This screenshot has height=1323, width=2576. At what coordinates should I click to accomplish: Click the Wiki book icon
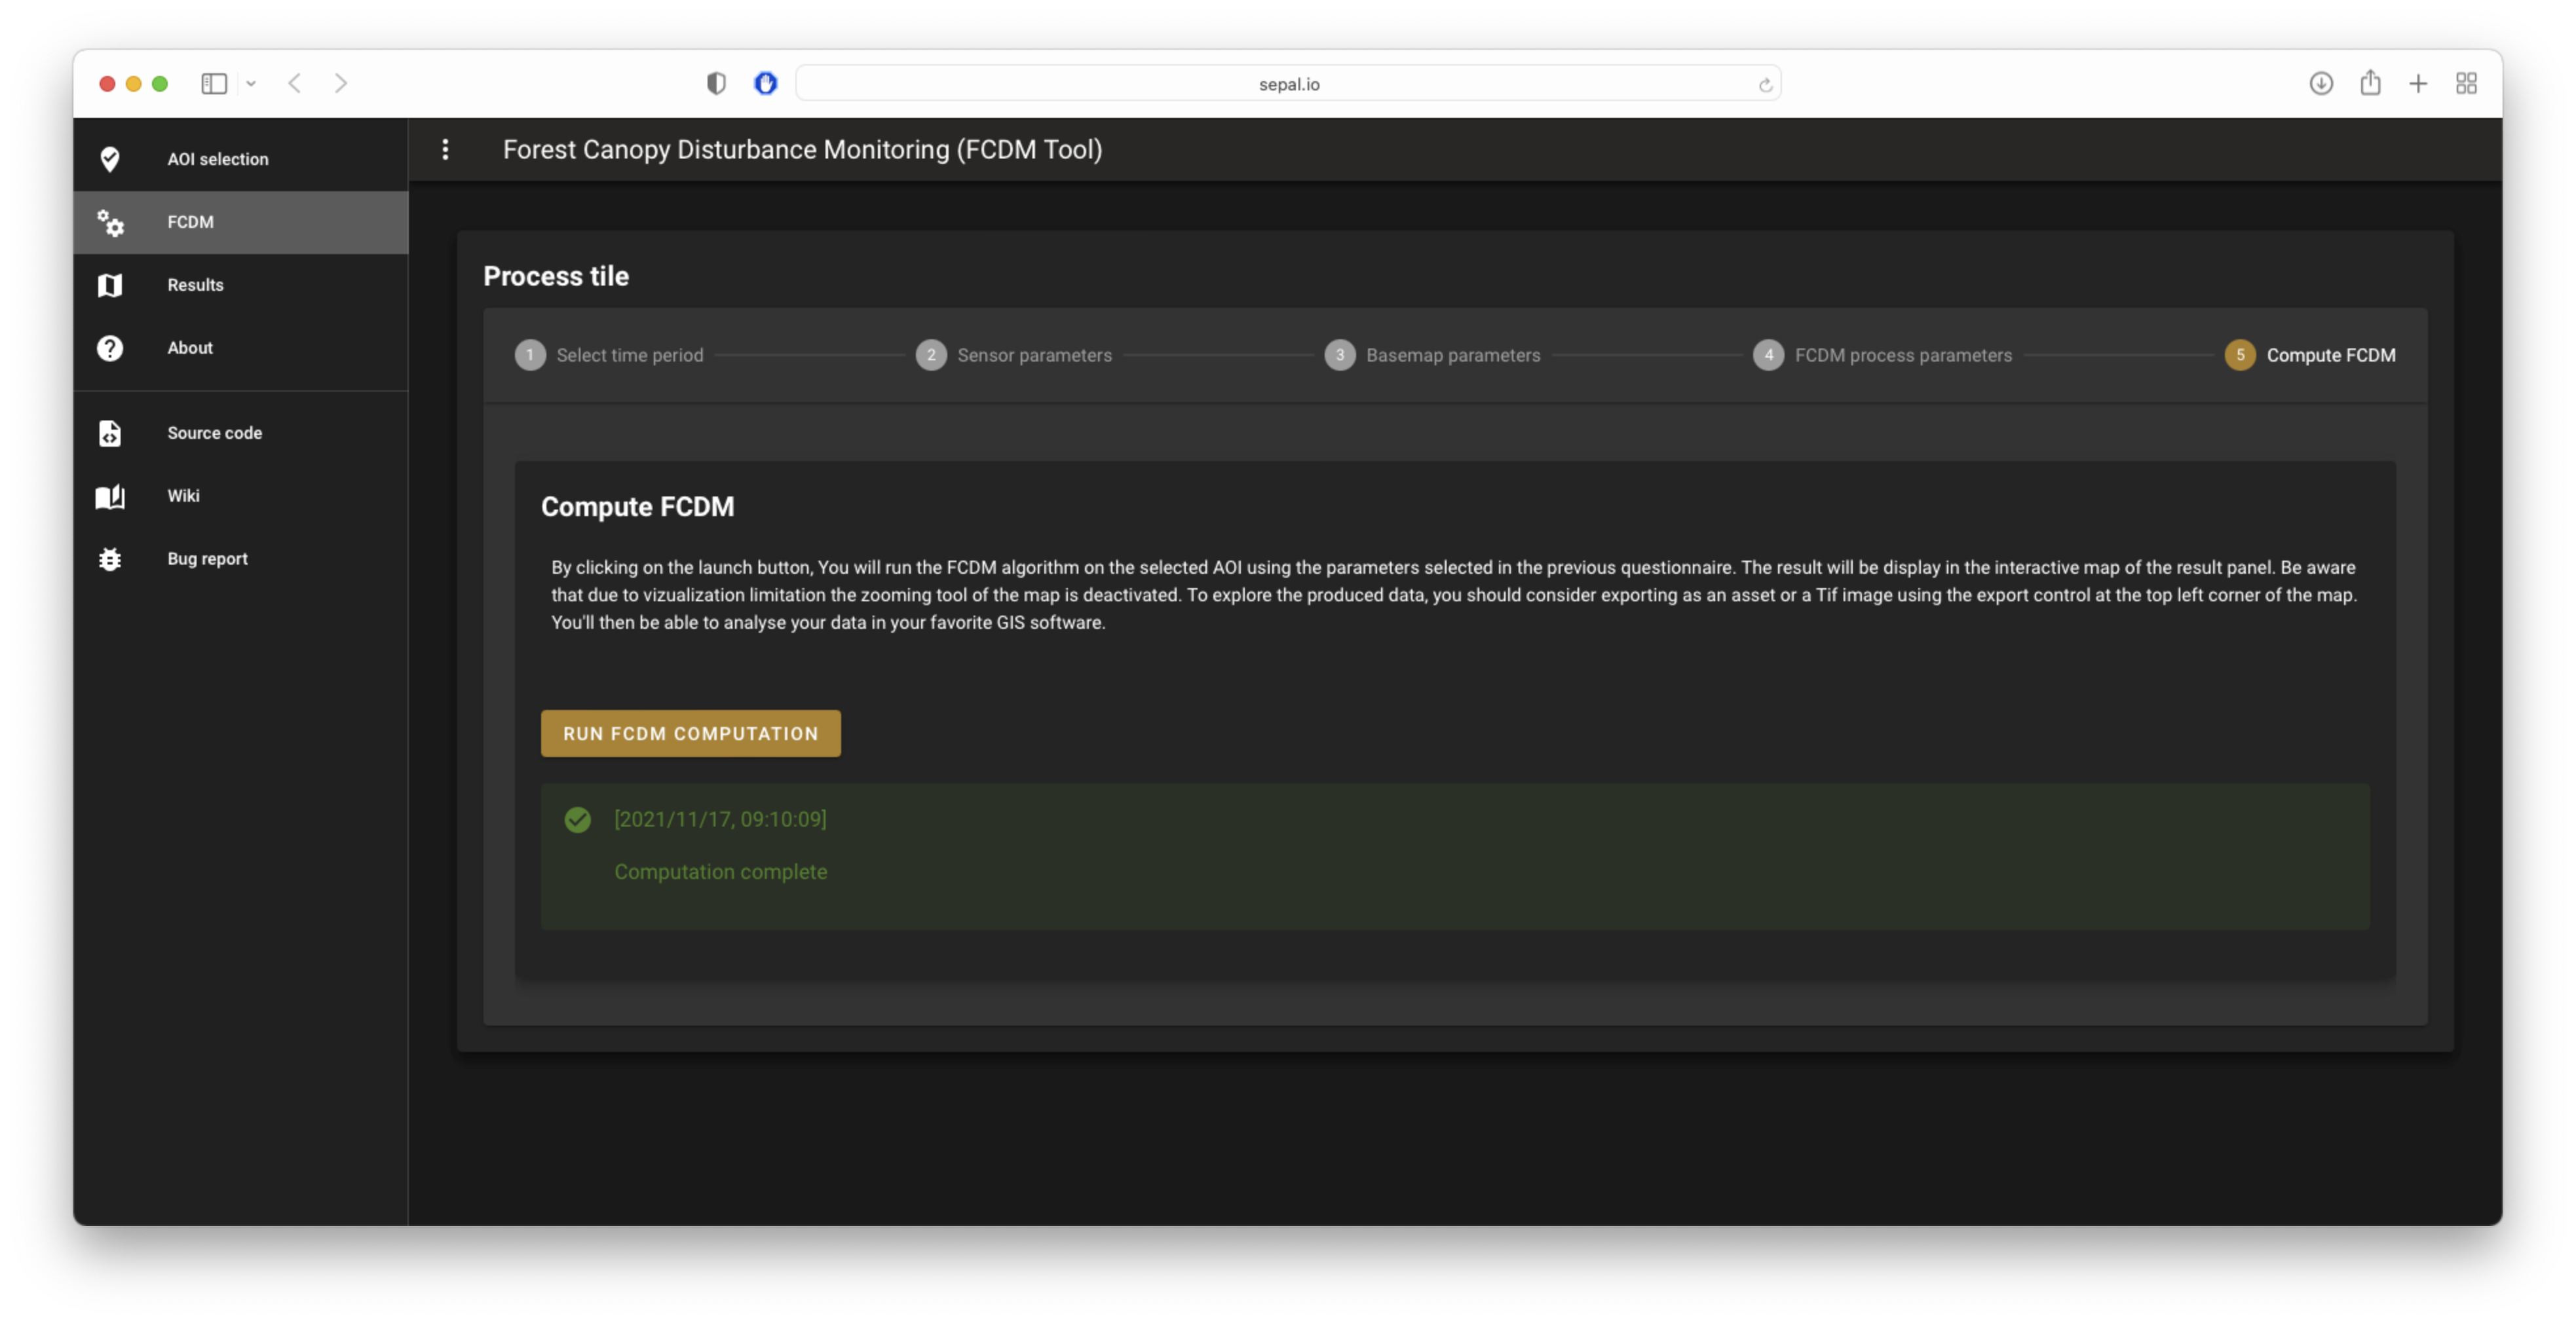pyautogui.click(x=110, y=496)
